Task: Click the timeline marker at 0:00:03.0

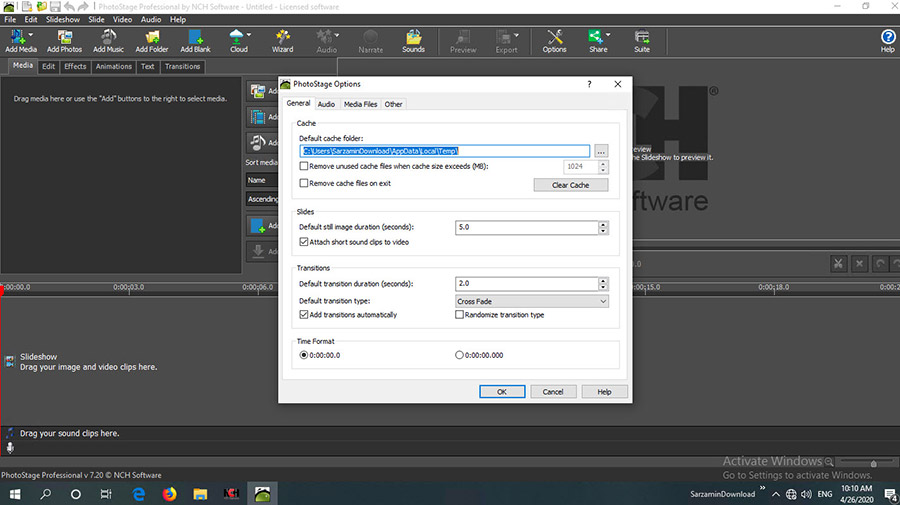Action: pyautogui.click(x=129, y=287)
